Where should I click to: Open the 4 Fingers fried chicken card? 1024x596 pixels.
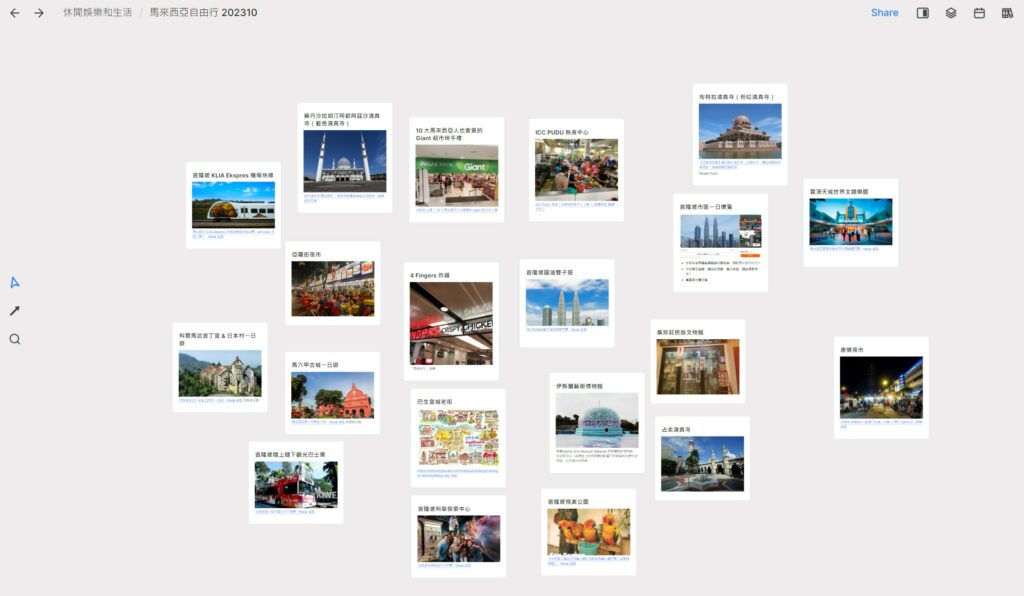(451, 320)
